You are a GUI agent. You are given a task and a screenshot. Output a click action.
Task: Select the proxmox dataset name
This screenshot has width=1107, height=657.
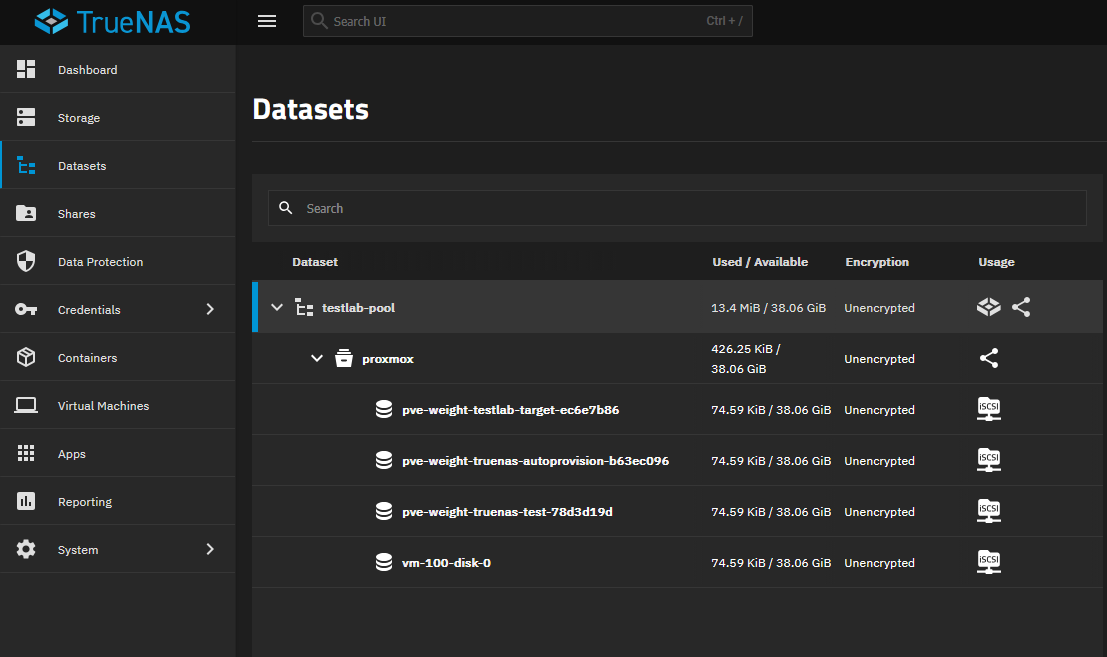(388, 359)
